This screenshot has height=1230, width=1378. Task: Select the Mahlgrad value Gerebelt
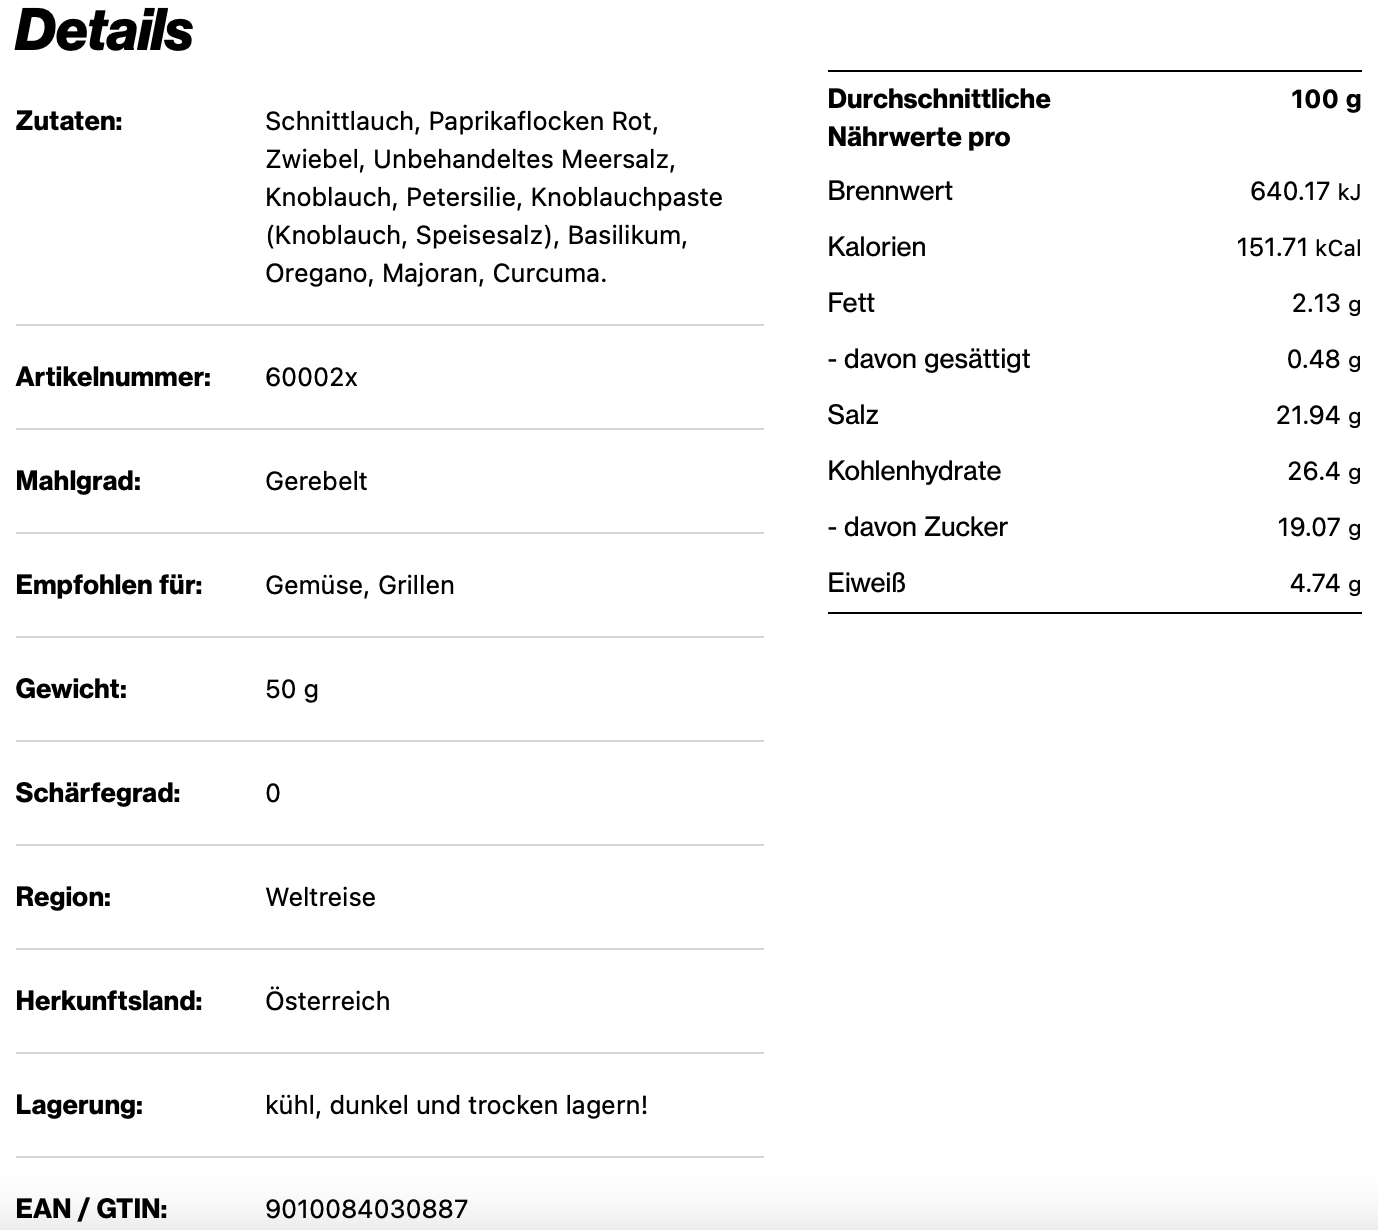[x=316, y=481]
